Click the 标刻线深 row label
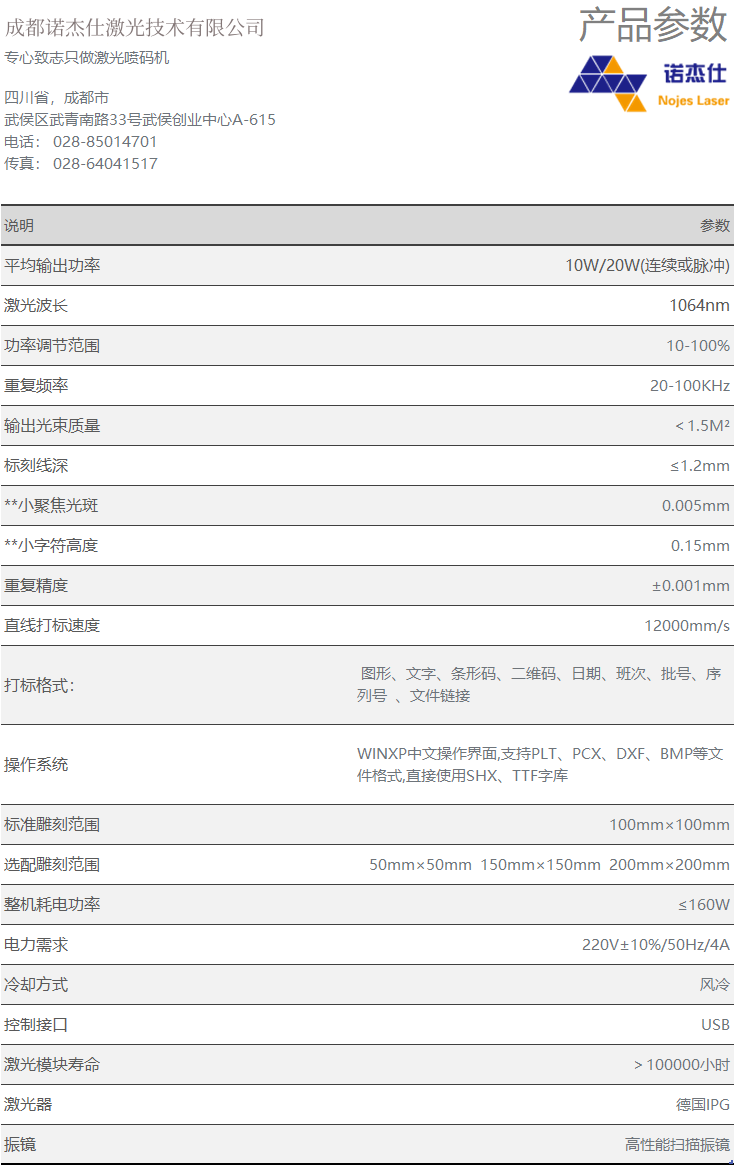Viewport: 734px width, 1165px height. pyautogui.click(x=36, y=466)
